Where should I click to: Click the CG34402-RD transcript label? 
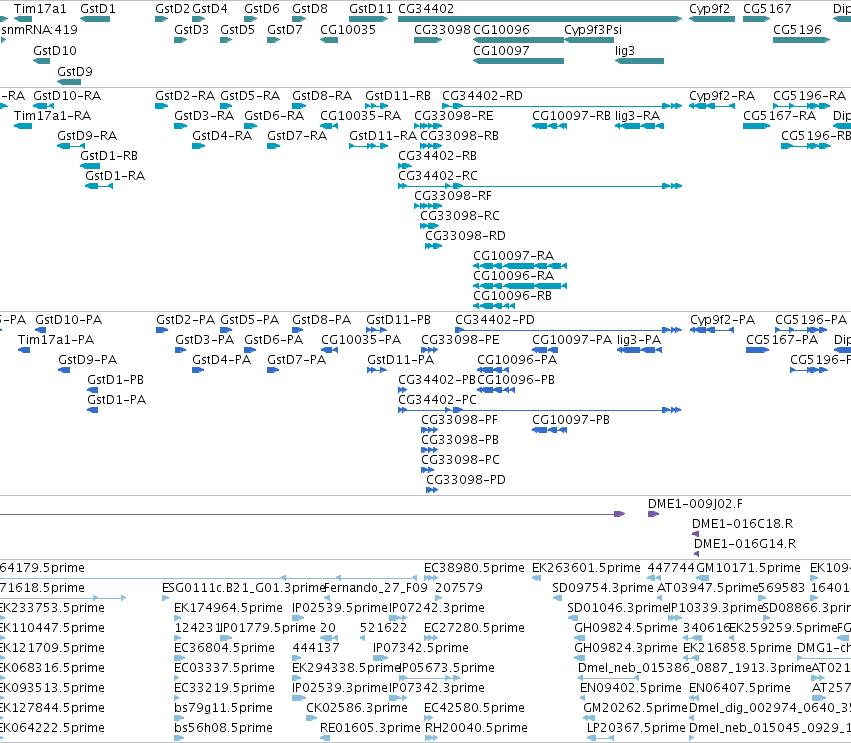482,96
